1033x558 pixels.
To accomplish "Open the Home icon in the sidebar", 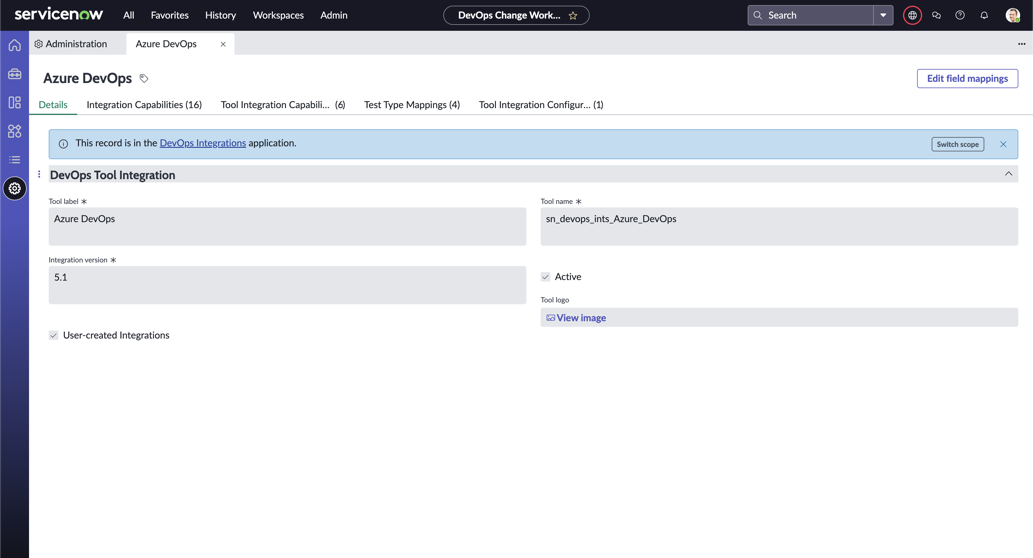I will 14,45.
